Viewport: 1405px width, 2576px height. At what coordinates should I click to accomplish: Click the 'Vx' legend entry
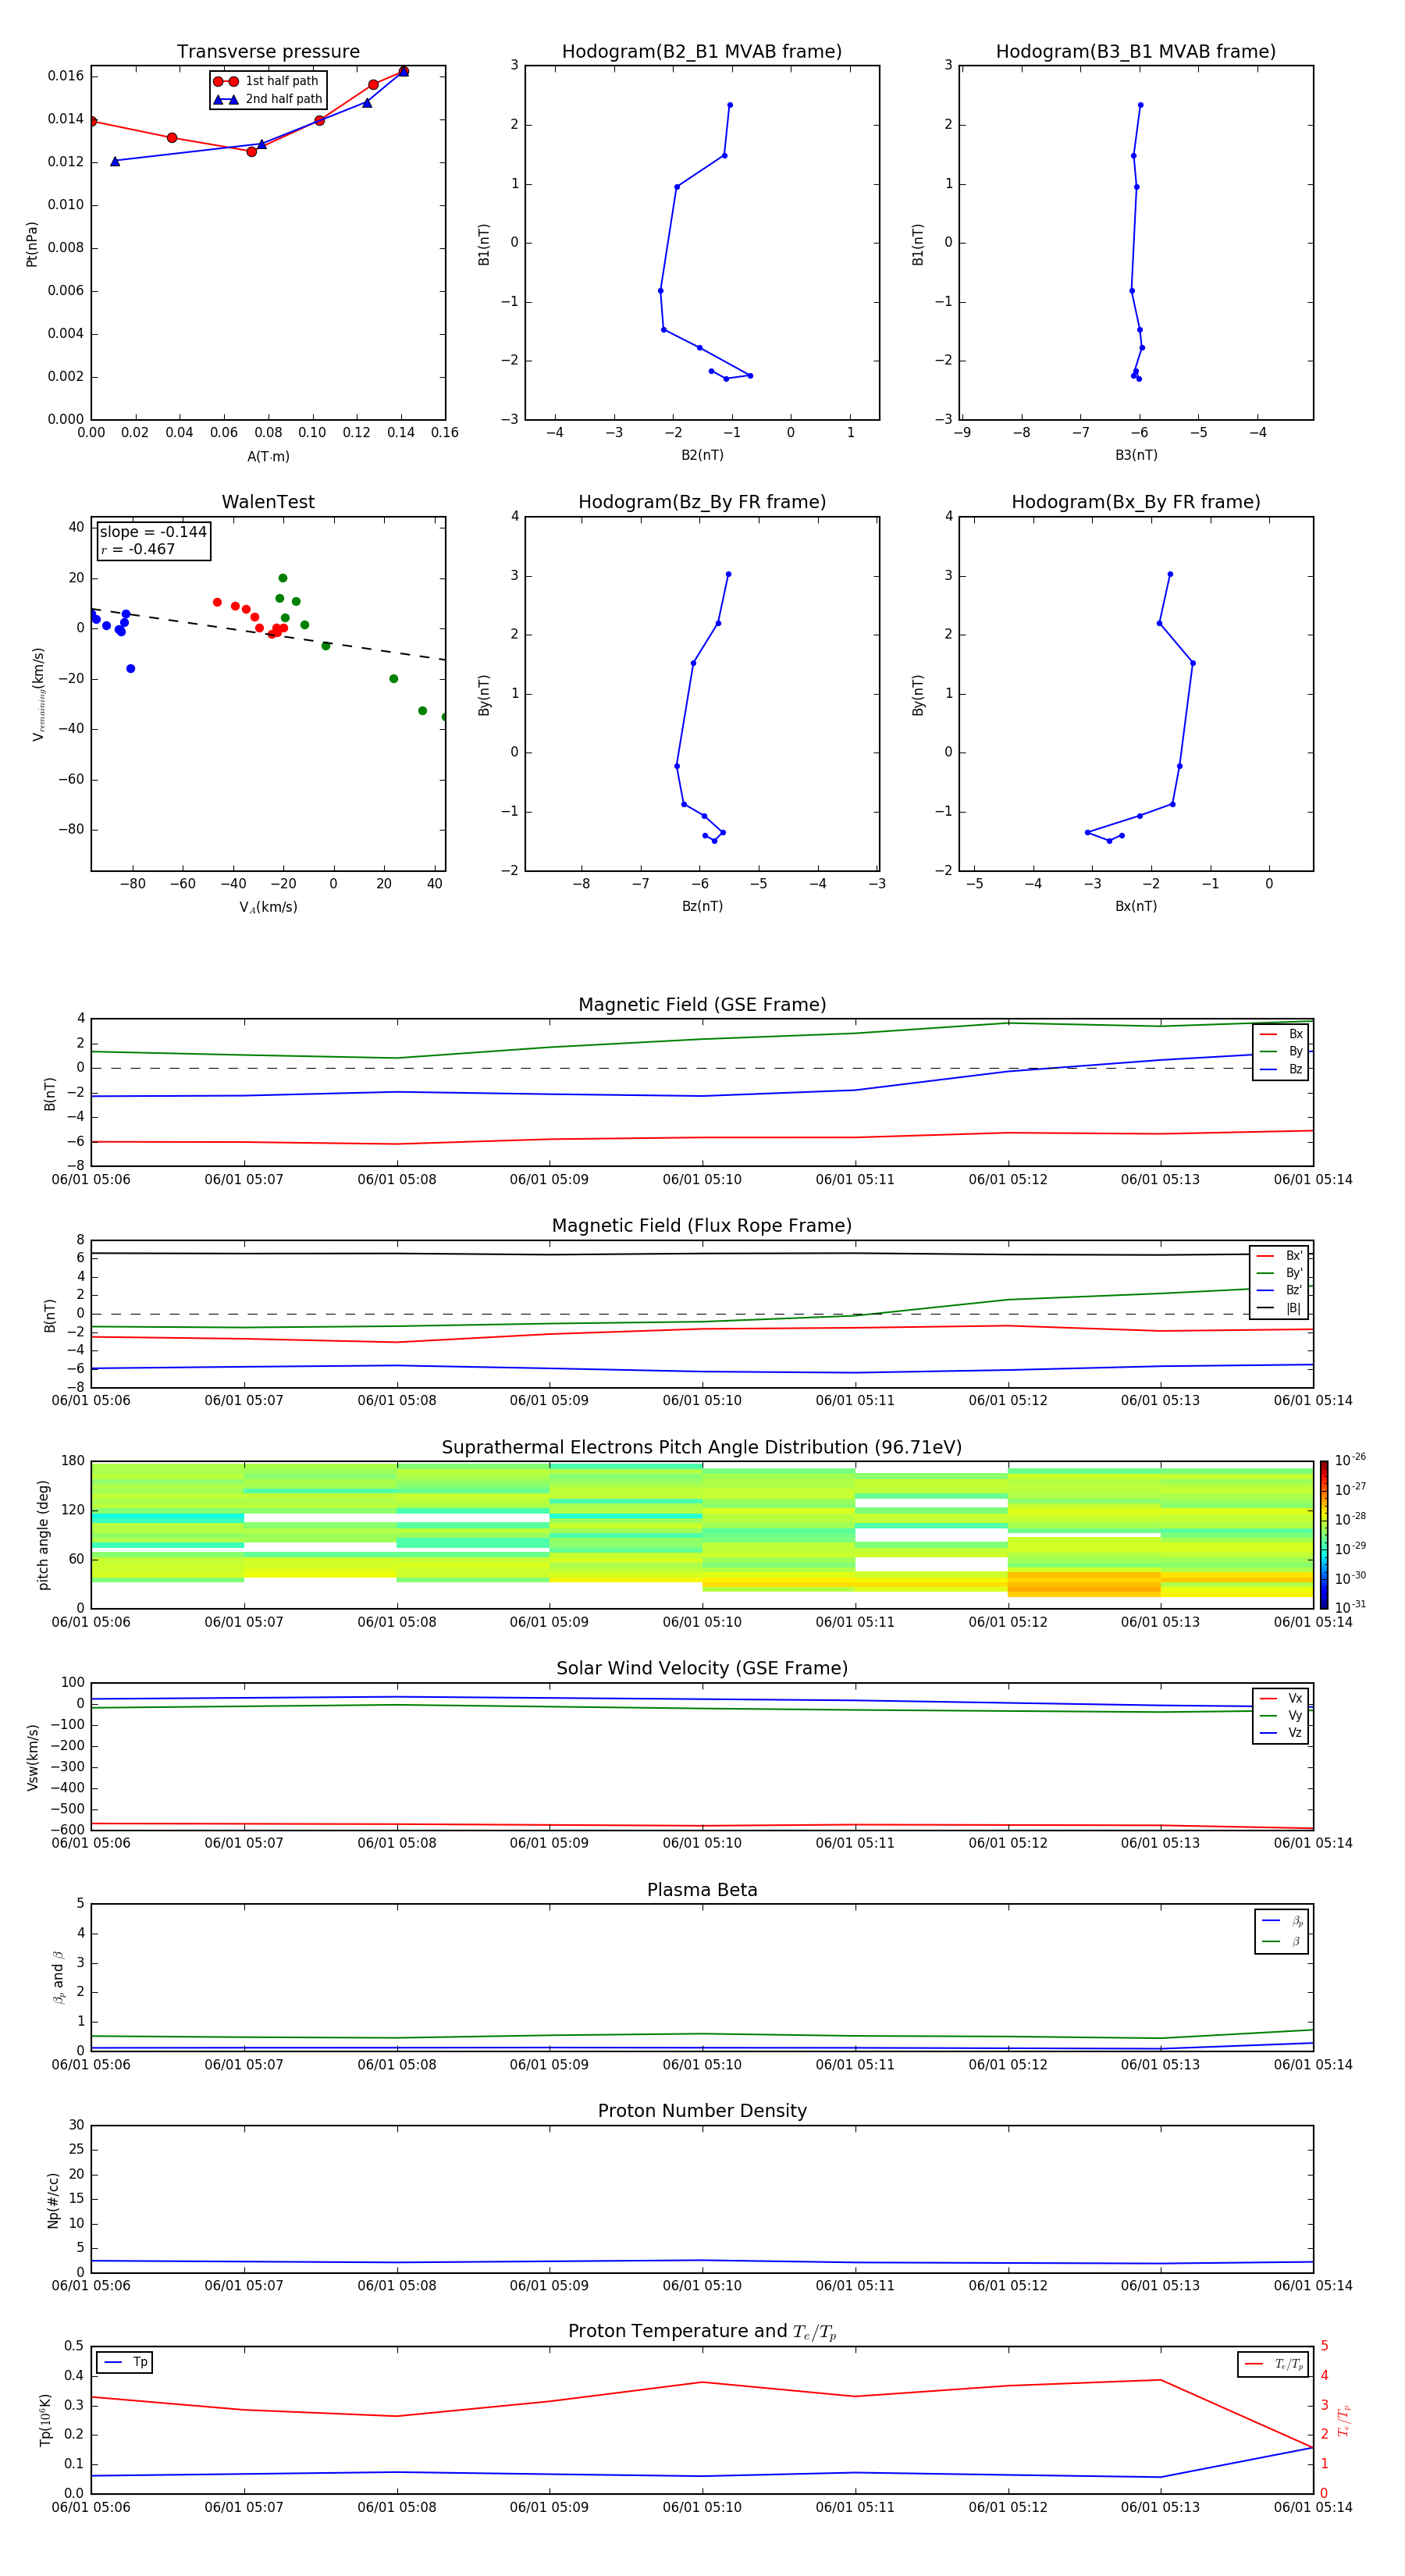(x=1282, y=1698)
